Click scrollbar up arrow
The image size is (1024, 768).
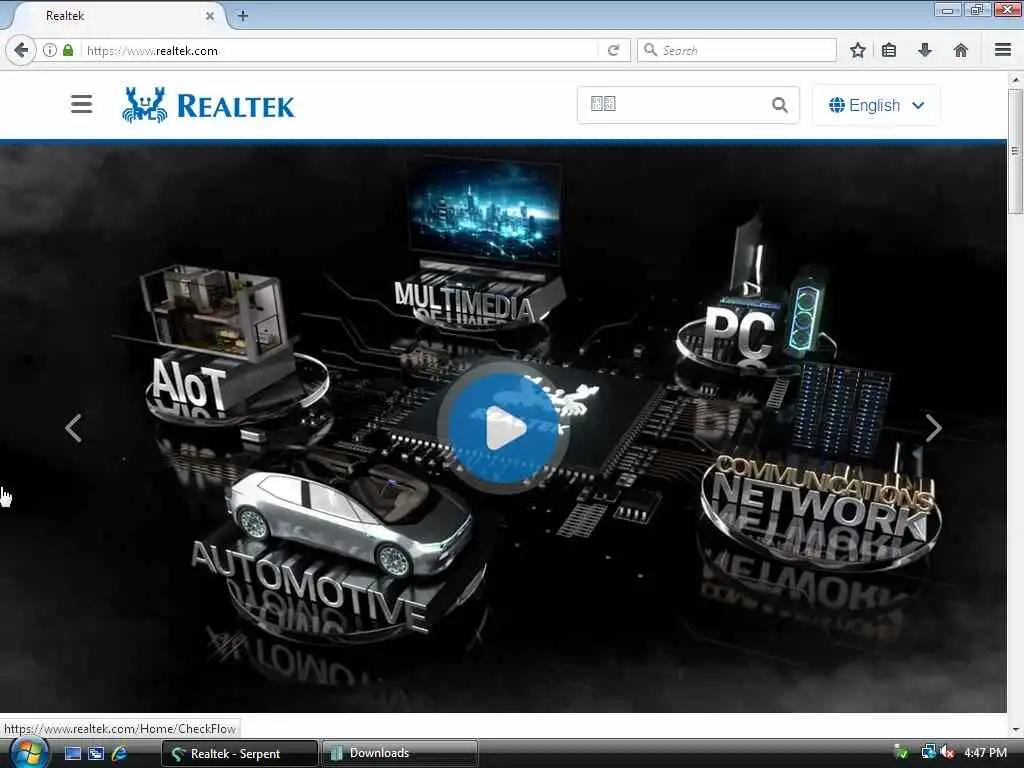(x=1016, y=80)
